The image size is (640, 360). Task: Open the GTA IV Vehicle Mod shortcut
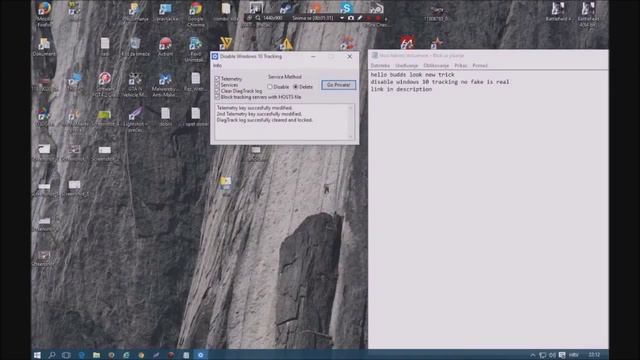135,85
